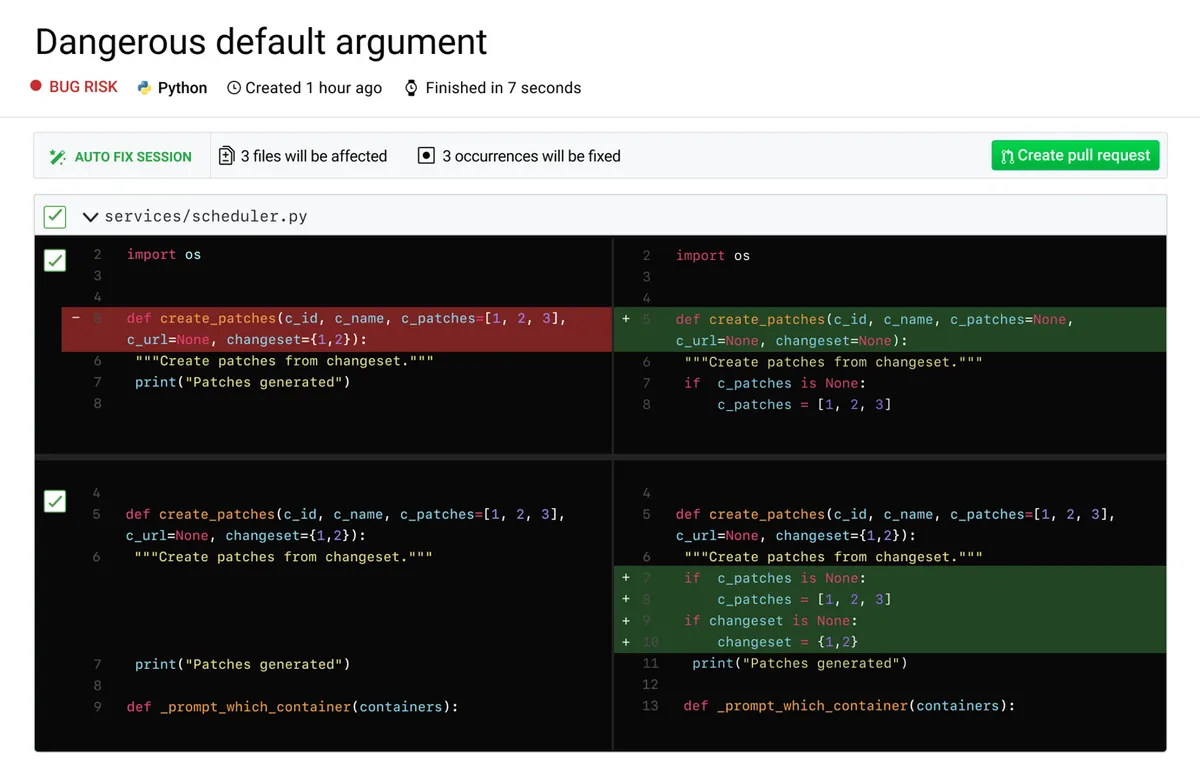Click the services/scheduler.py file name
The width and height of the screenshot is (1200, 781).
206,216
